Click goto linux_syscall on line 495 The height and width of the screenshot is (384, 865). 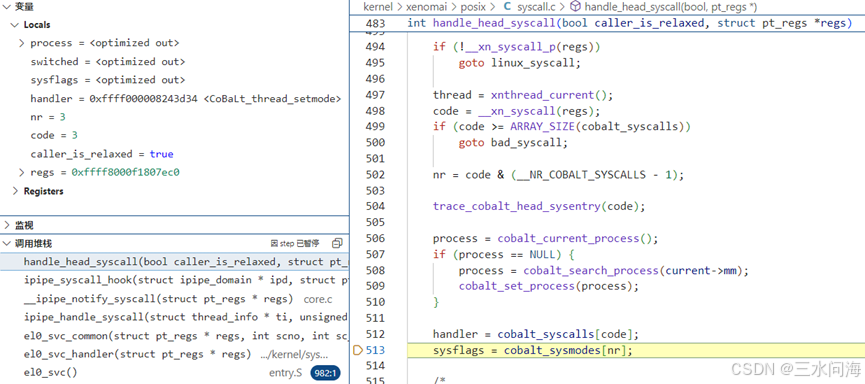click(519, 63)
